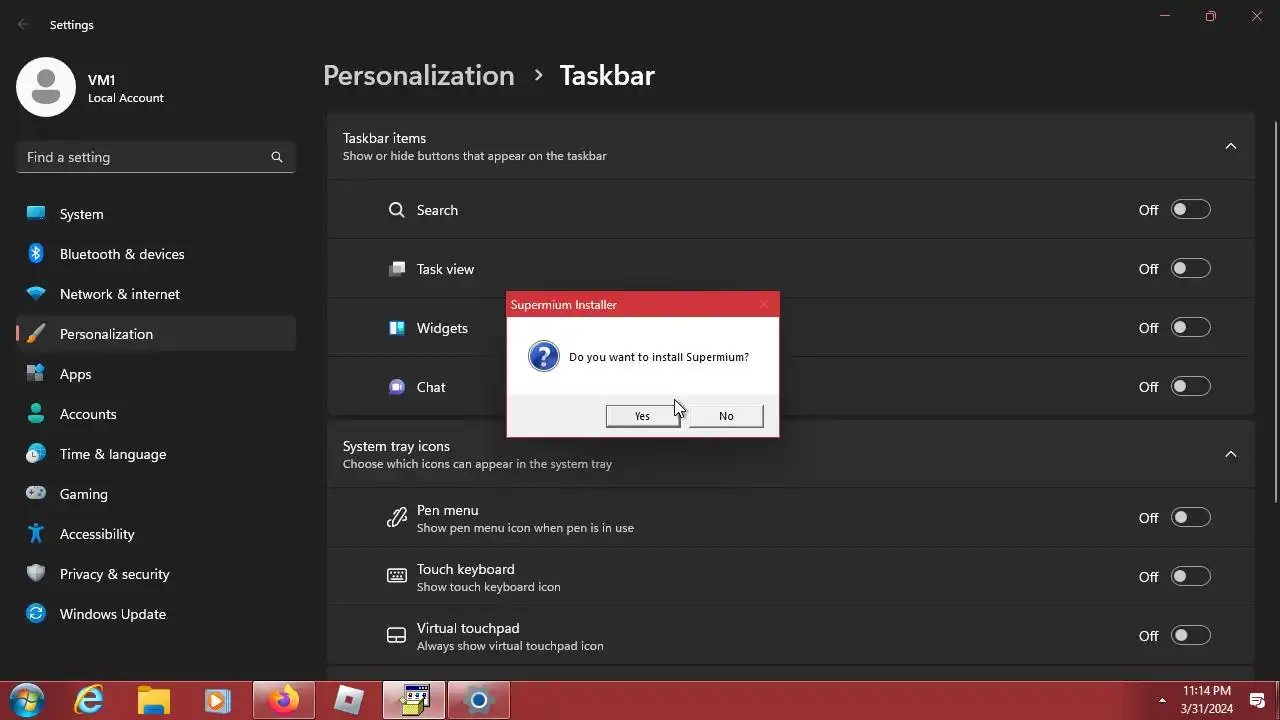Open Gaming settings in the sidebar
This screenshot has height=720, width=1280.
click(156, 494)
